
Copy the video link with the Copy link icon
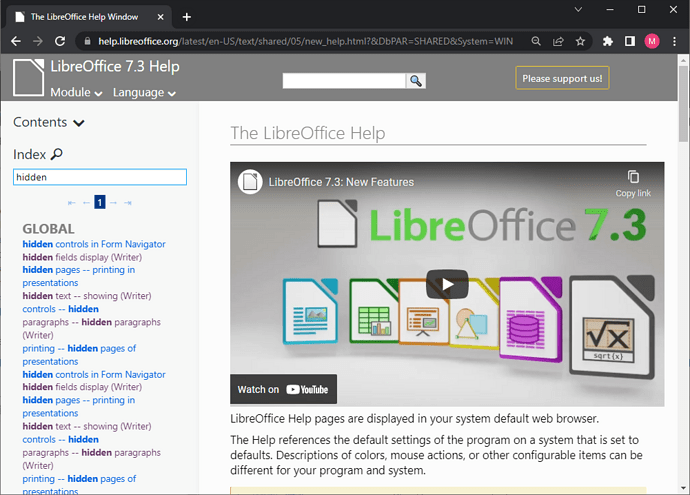pos(633,183)
